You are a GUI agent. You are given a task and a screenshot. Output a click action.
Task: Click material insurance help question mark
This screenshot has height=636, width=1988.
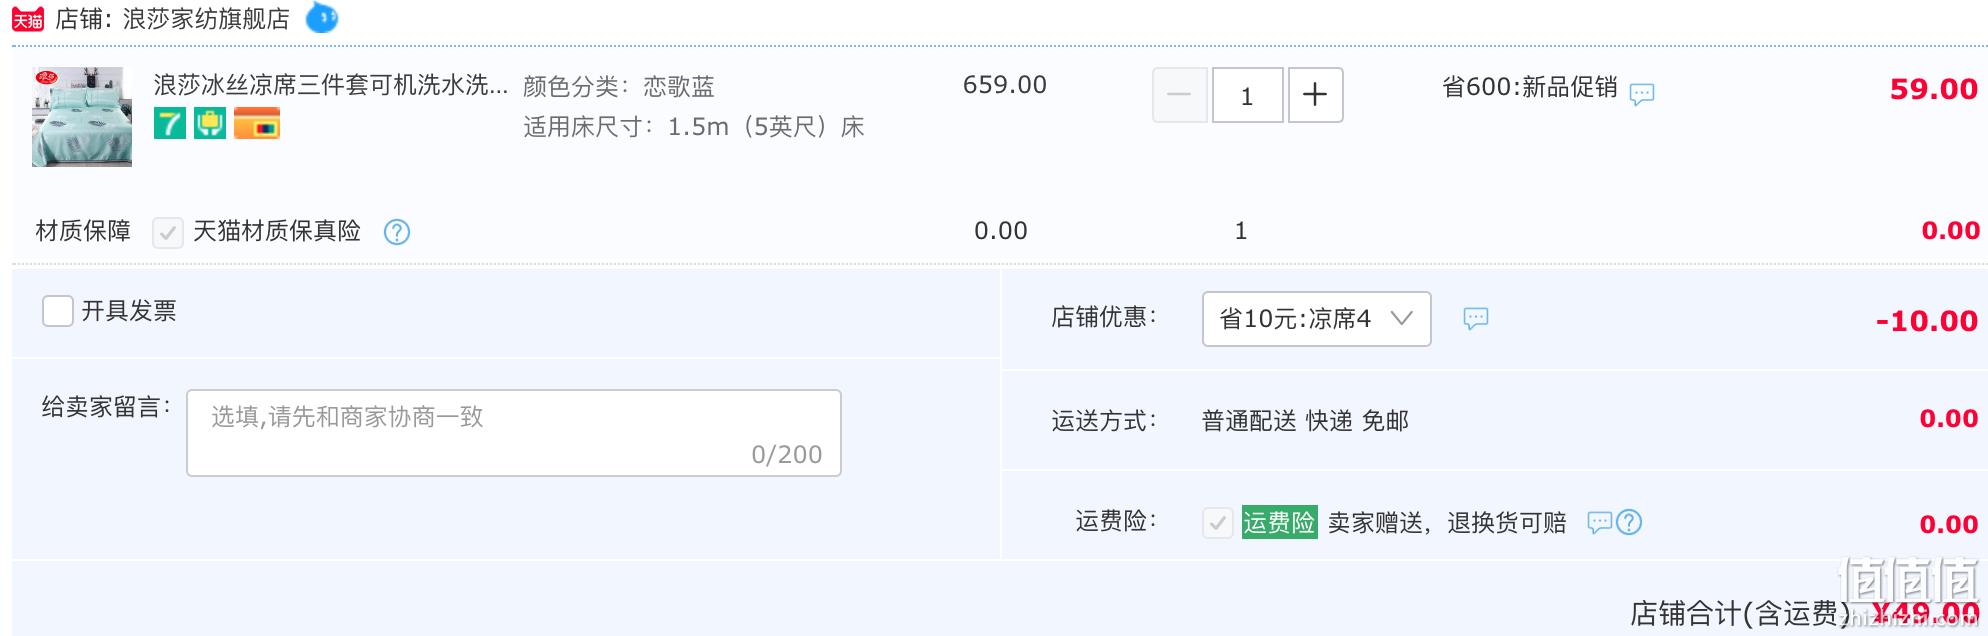coord(397,232)
